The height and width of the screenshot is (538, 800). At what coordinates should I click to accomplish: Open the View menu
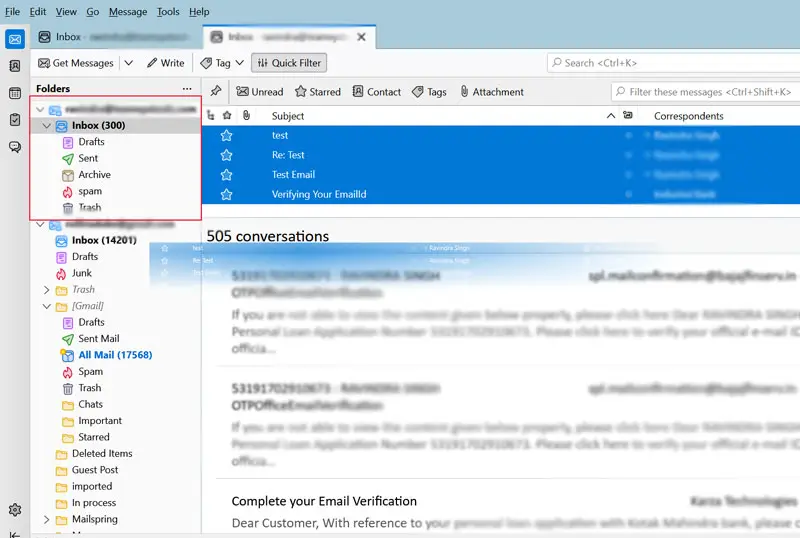[66, 12]
